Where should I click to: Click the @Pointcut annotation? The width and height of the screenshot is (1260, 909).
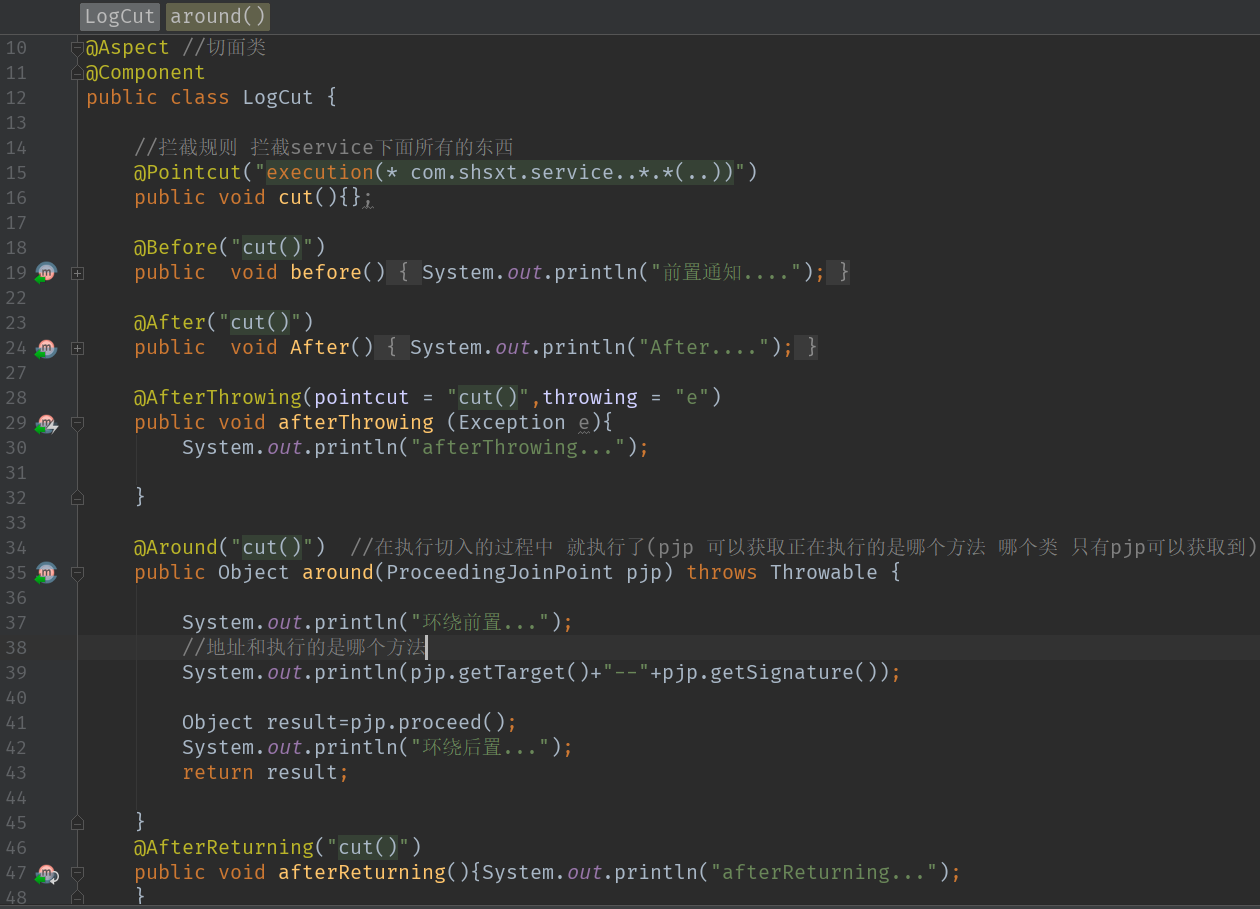pyautogui.click(x=188, y=172)
